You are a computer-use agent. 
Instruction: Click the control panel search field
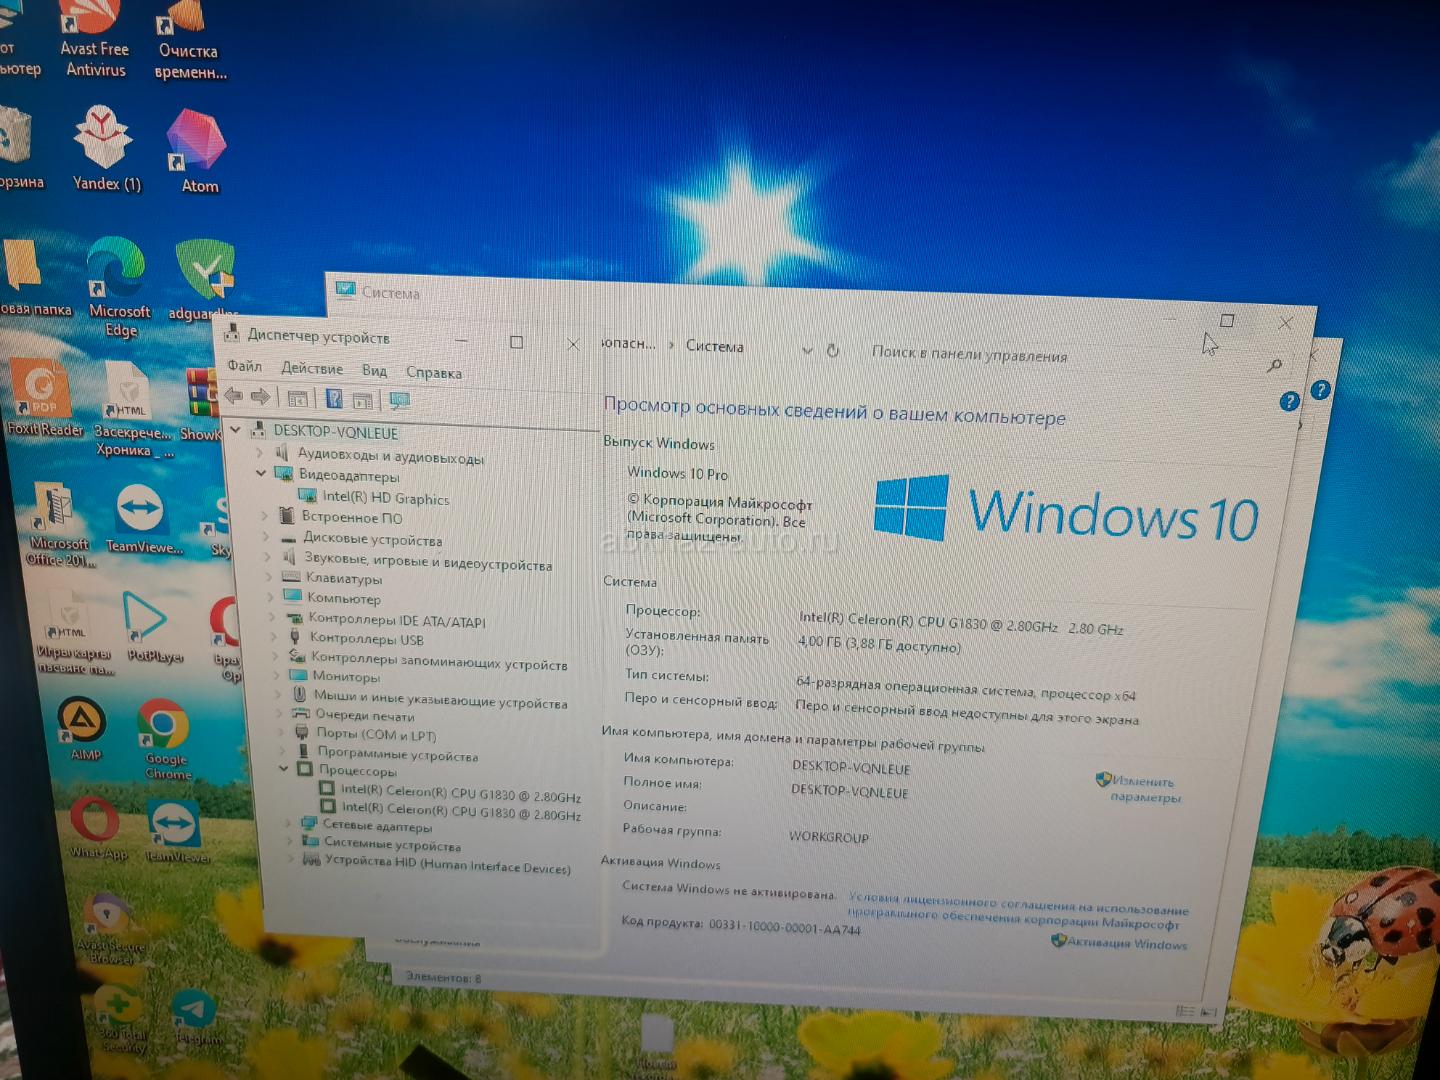[1060, 356]
